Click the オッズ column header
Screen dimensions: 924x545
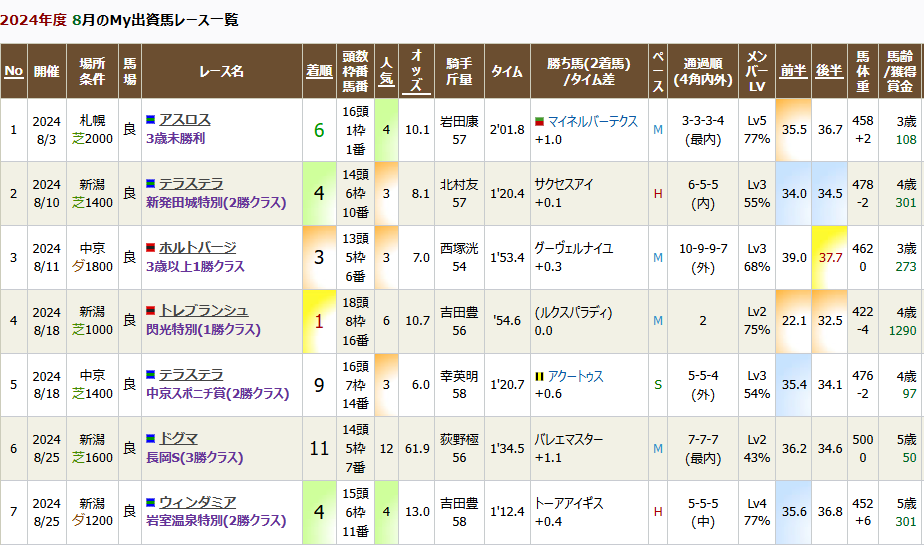[x=417, y=71]
